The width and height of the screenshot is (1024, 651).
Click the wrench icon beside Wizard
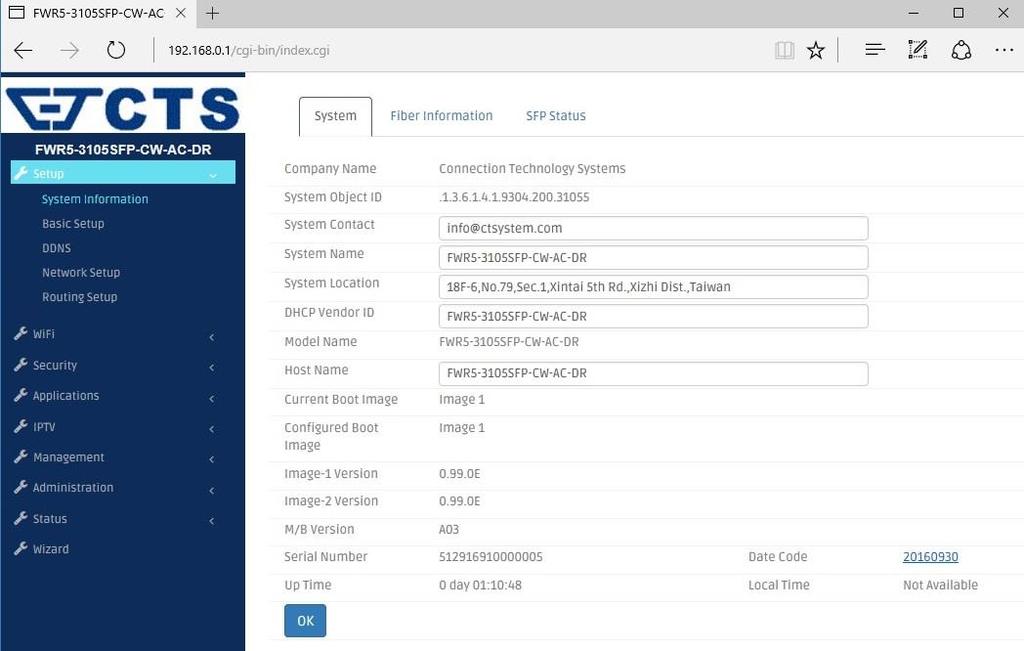(x=21, y=548)
